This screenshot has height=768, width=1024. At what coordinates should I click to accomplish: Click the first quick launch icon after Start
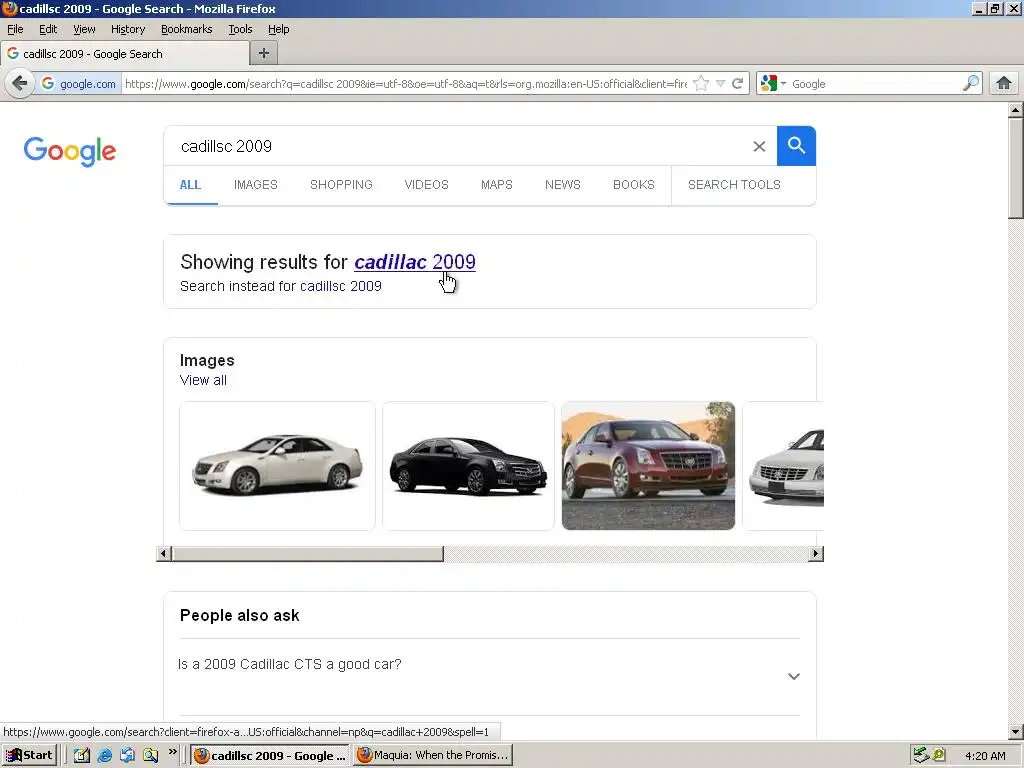[82, 756]
